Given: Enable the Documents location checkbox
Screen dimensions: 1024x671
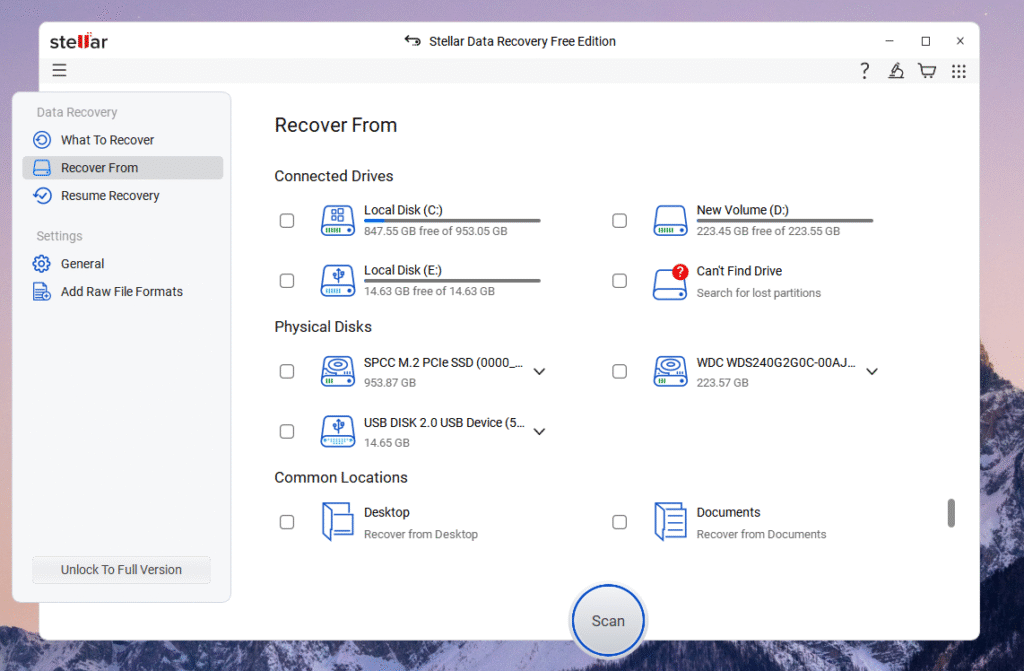Looking at the screenshot, I should pos(619,522).
